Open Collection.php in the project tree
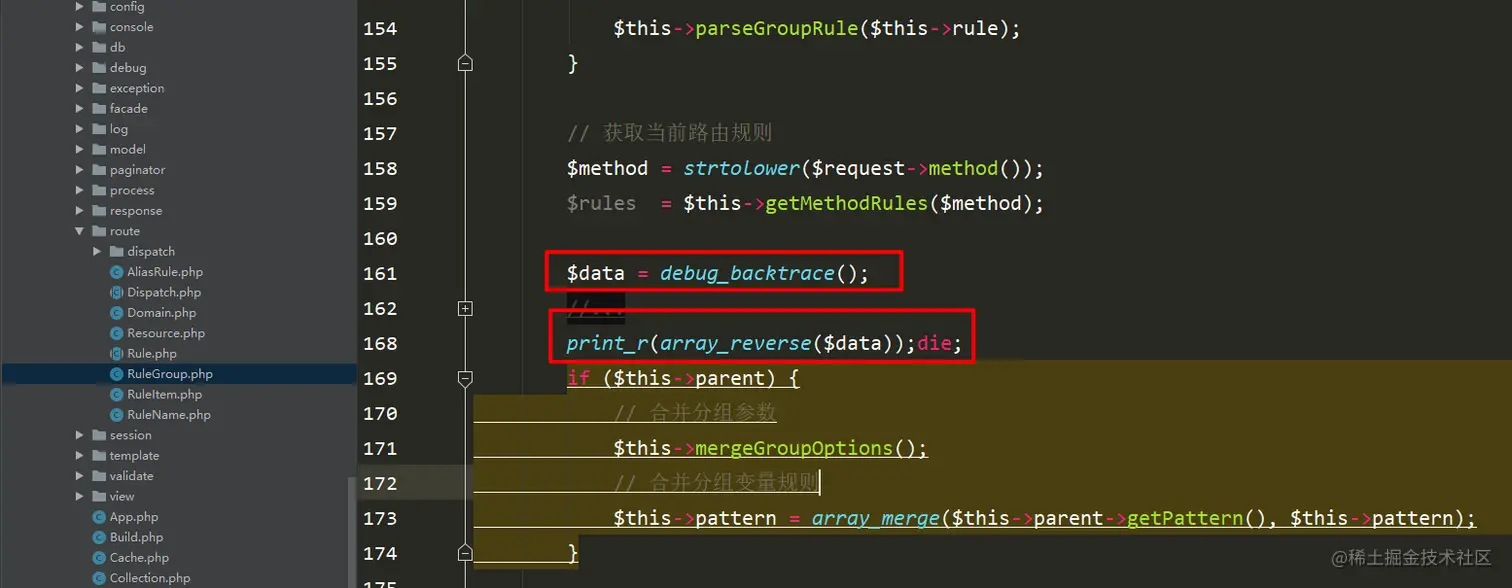This screenshot has height=588, width=1512. (150, 578)
